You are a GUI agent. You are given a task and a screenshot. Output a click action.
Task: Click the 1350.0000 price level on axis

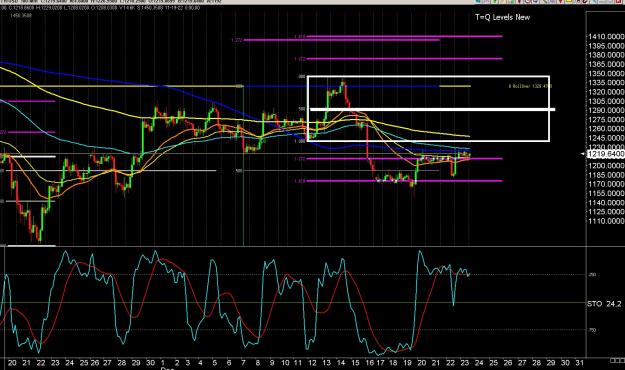[606, 74]
